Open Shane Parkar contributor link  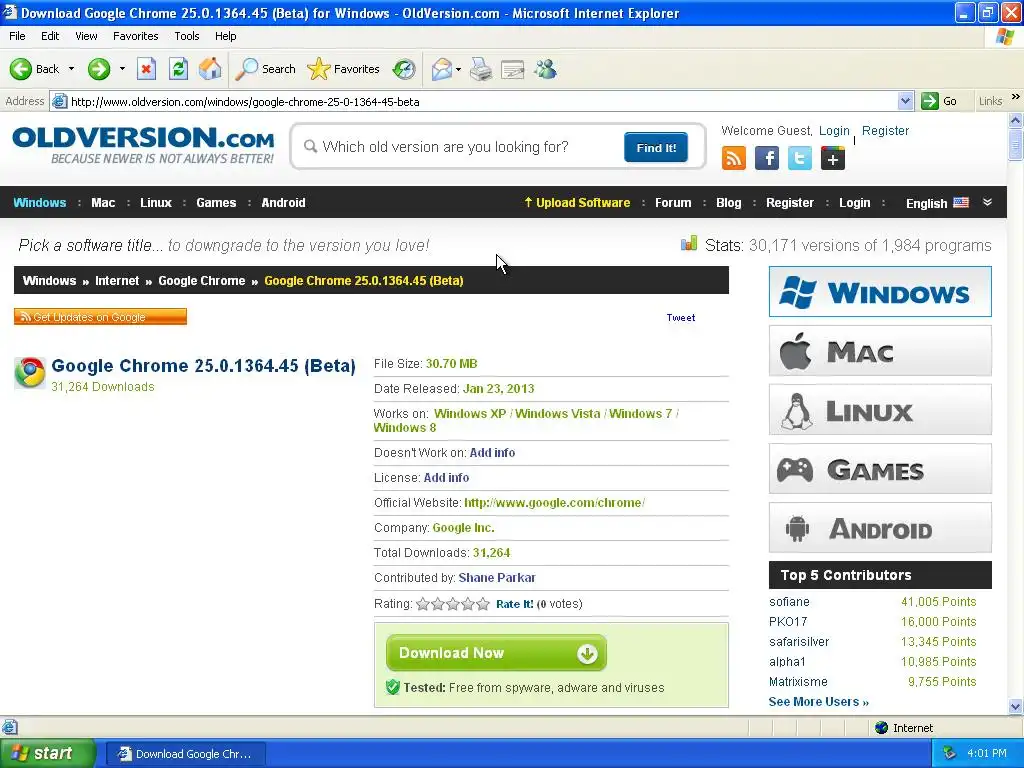click(x=497, y=577)
